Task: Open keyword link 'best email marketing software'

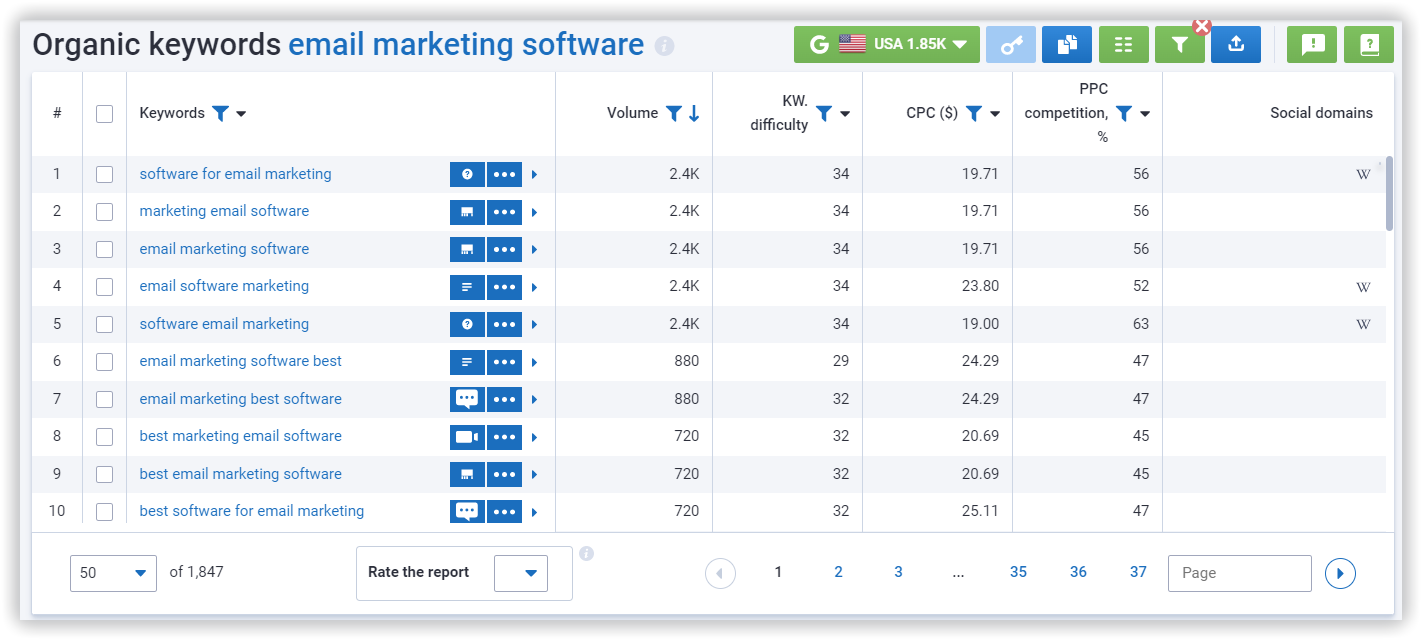Action: (240, 474)
